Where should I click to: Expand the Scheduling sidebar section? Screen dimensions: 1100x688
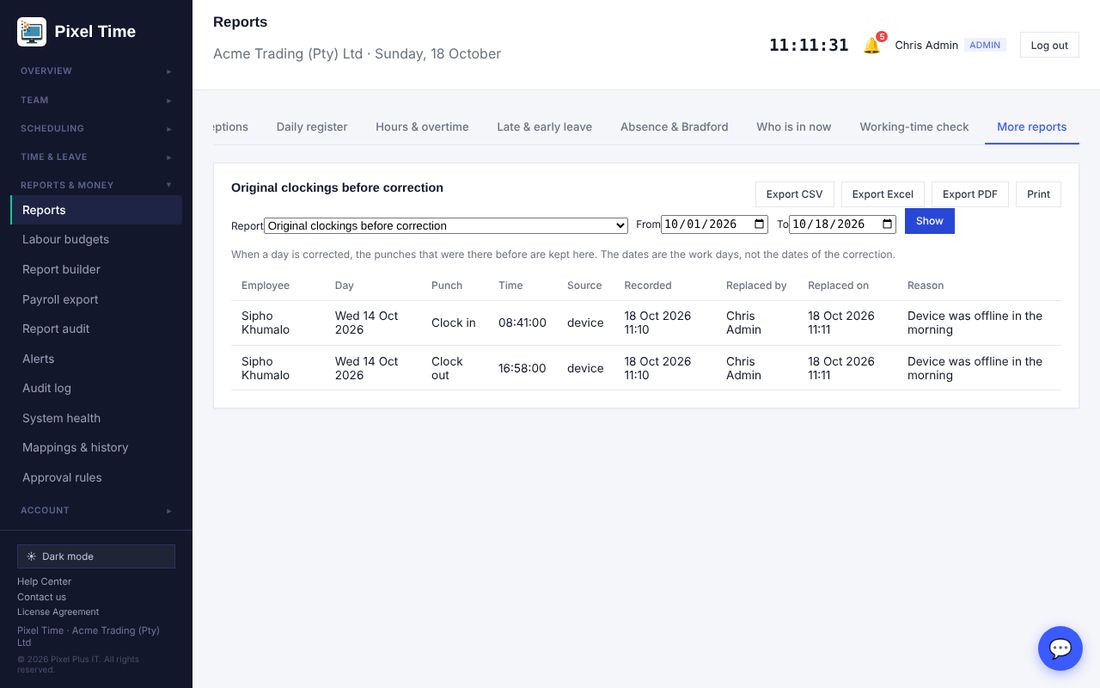96,128
